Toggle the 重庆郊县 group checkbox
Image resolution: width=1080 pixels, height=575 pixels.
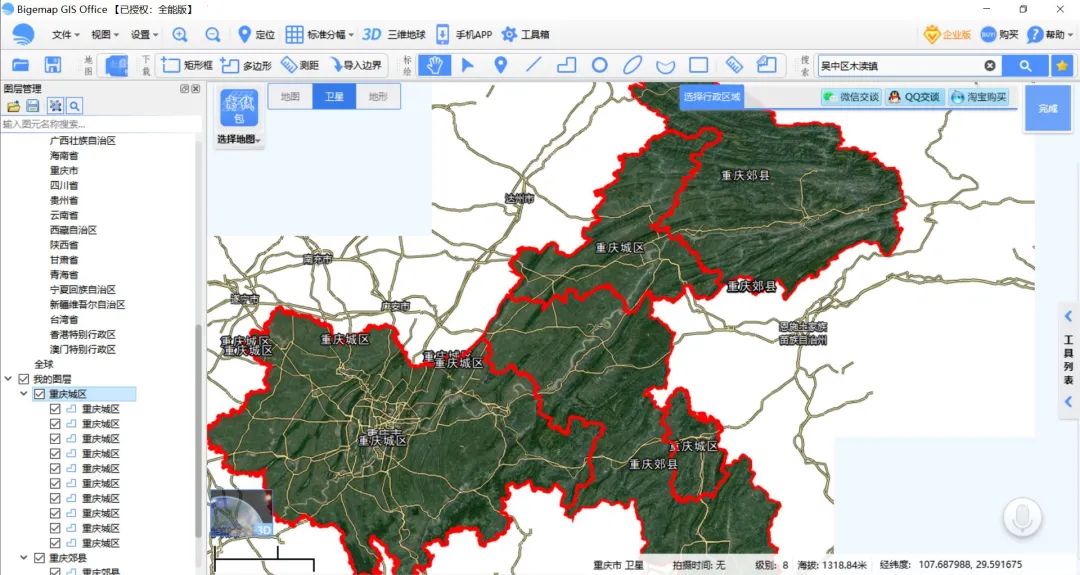(x=39, y=558)
